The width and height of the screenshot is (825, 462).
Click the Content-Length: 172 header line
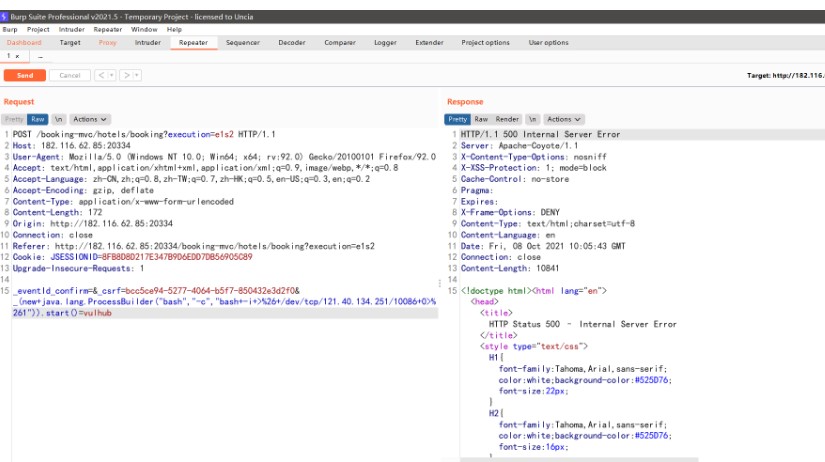[57, 212]
